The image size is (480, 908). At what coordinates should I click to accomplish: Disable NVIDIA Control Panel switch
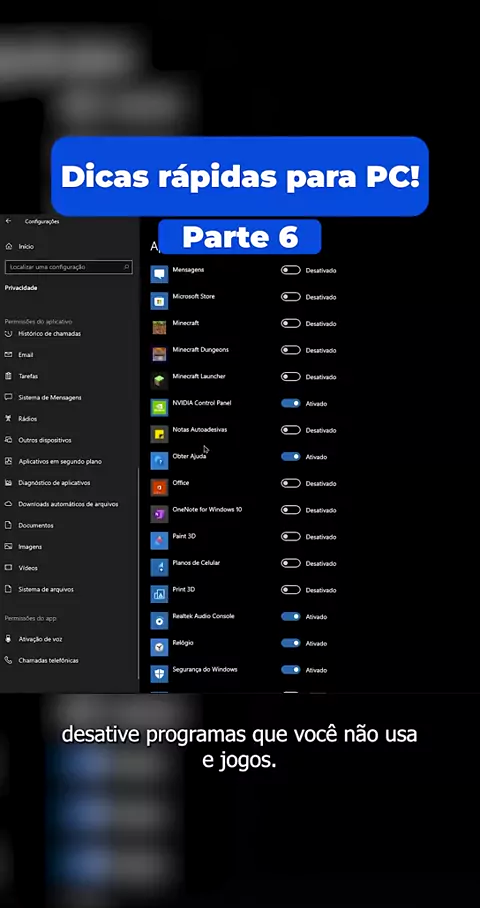coord(291,404)
